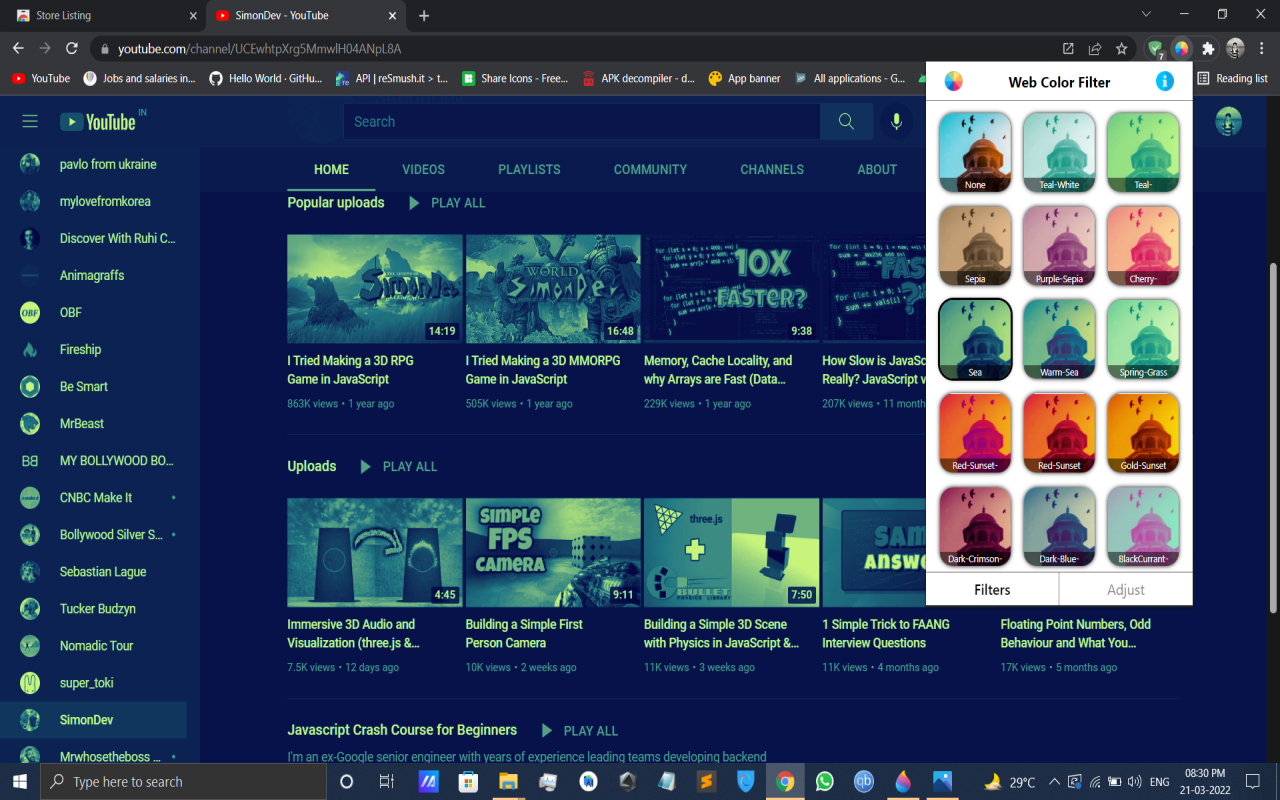Apply the Purple-Sepia filter

(x=1059, y=246)
